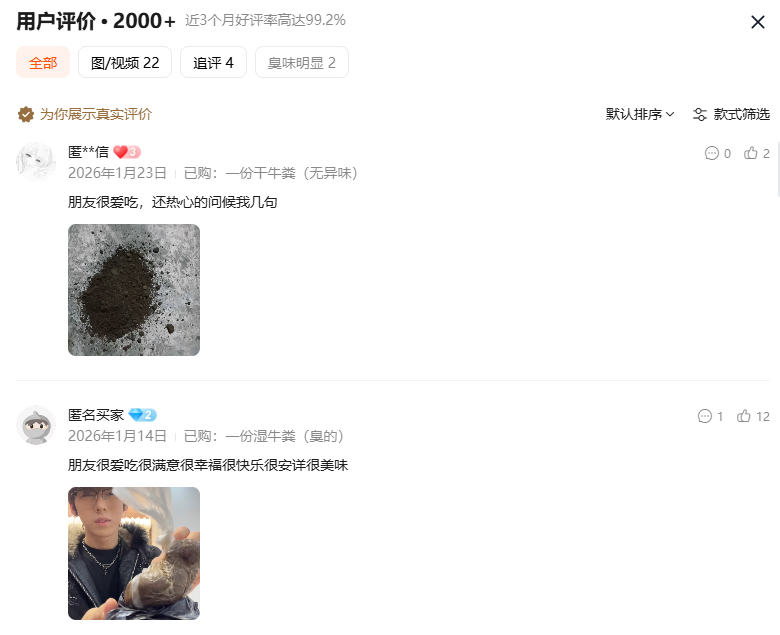View the dry cow dung review photo
Screen dimensions: 780x635
(x=134, y=290)
